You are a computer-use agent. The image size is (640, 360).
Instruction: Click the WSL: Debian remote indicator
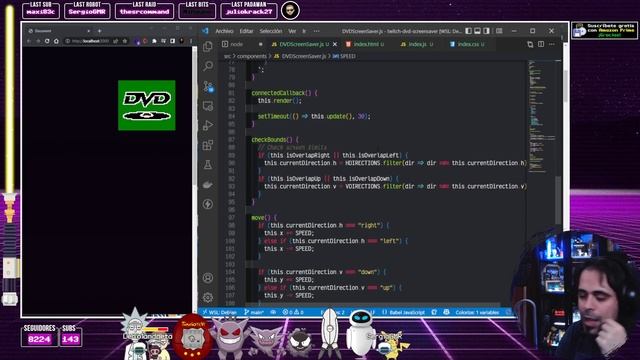tap(220, 312)
